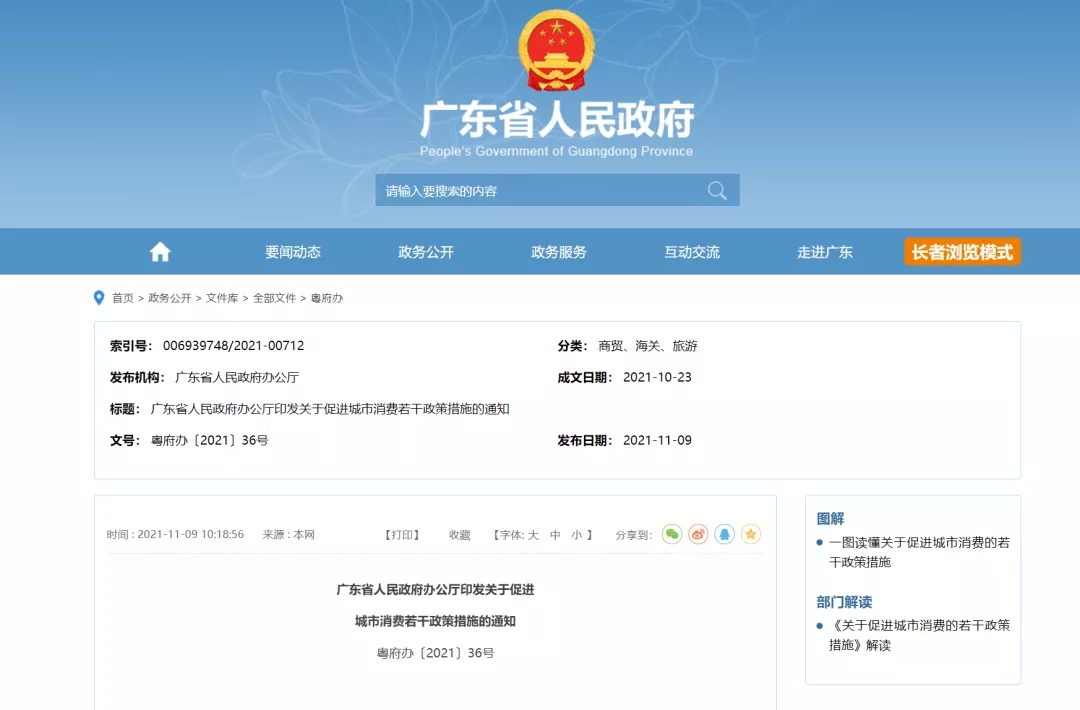Set font size to medium (中)
This screenshot has width=1080, height=710.
[555, 535]
